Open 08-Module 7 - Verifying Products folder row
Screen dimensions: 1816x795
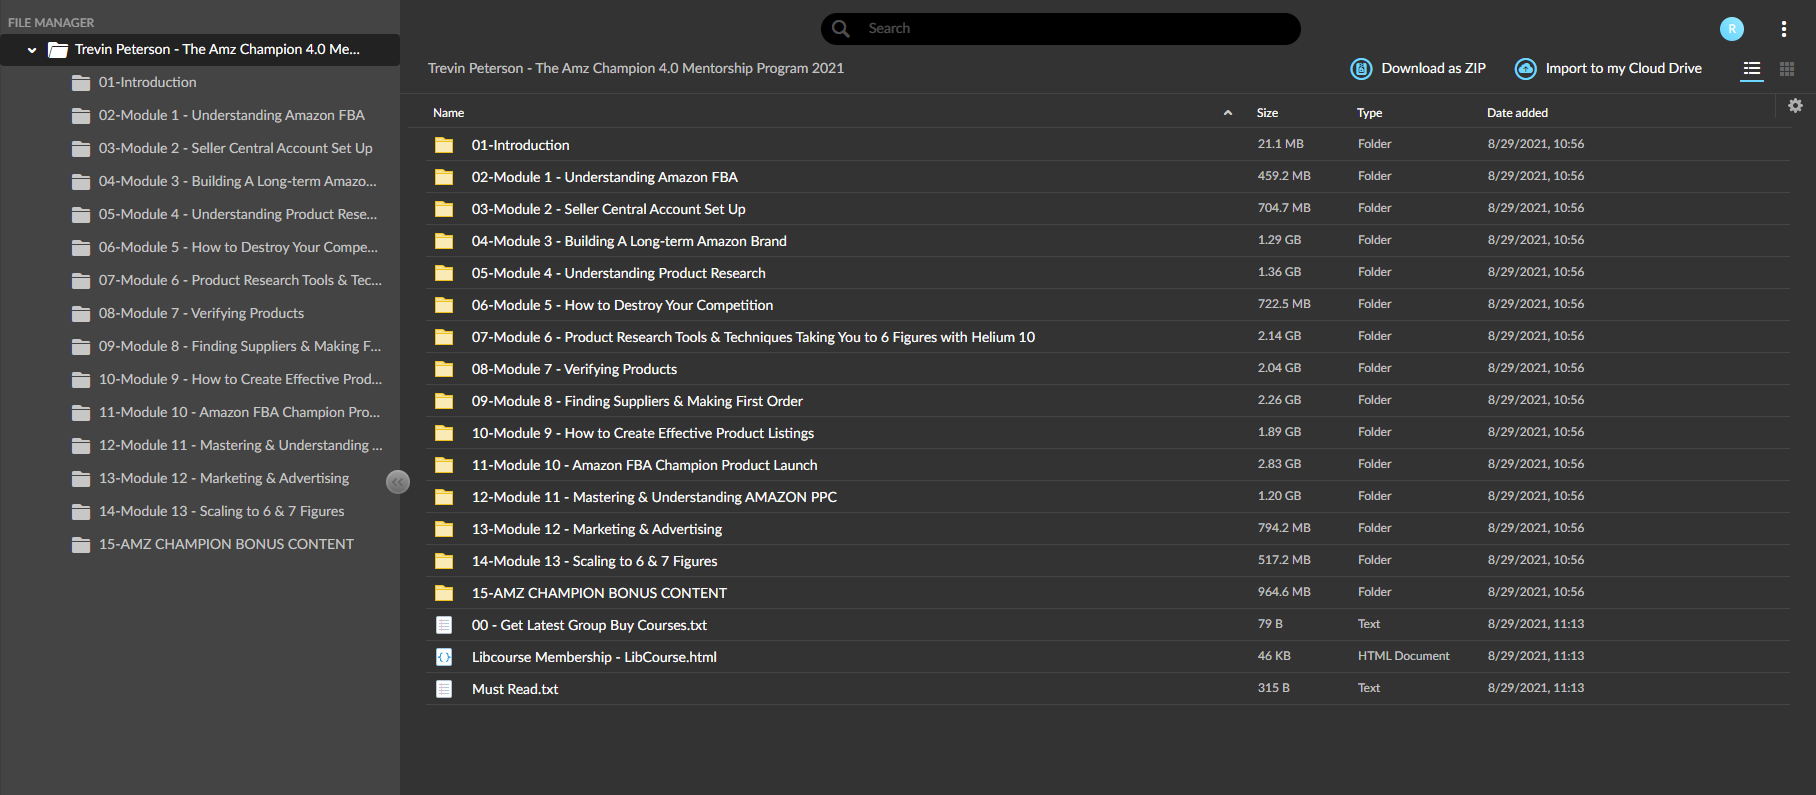[x=1108, y=369]
